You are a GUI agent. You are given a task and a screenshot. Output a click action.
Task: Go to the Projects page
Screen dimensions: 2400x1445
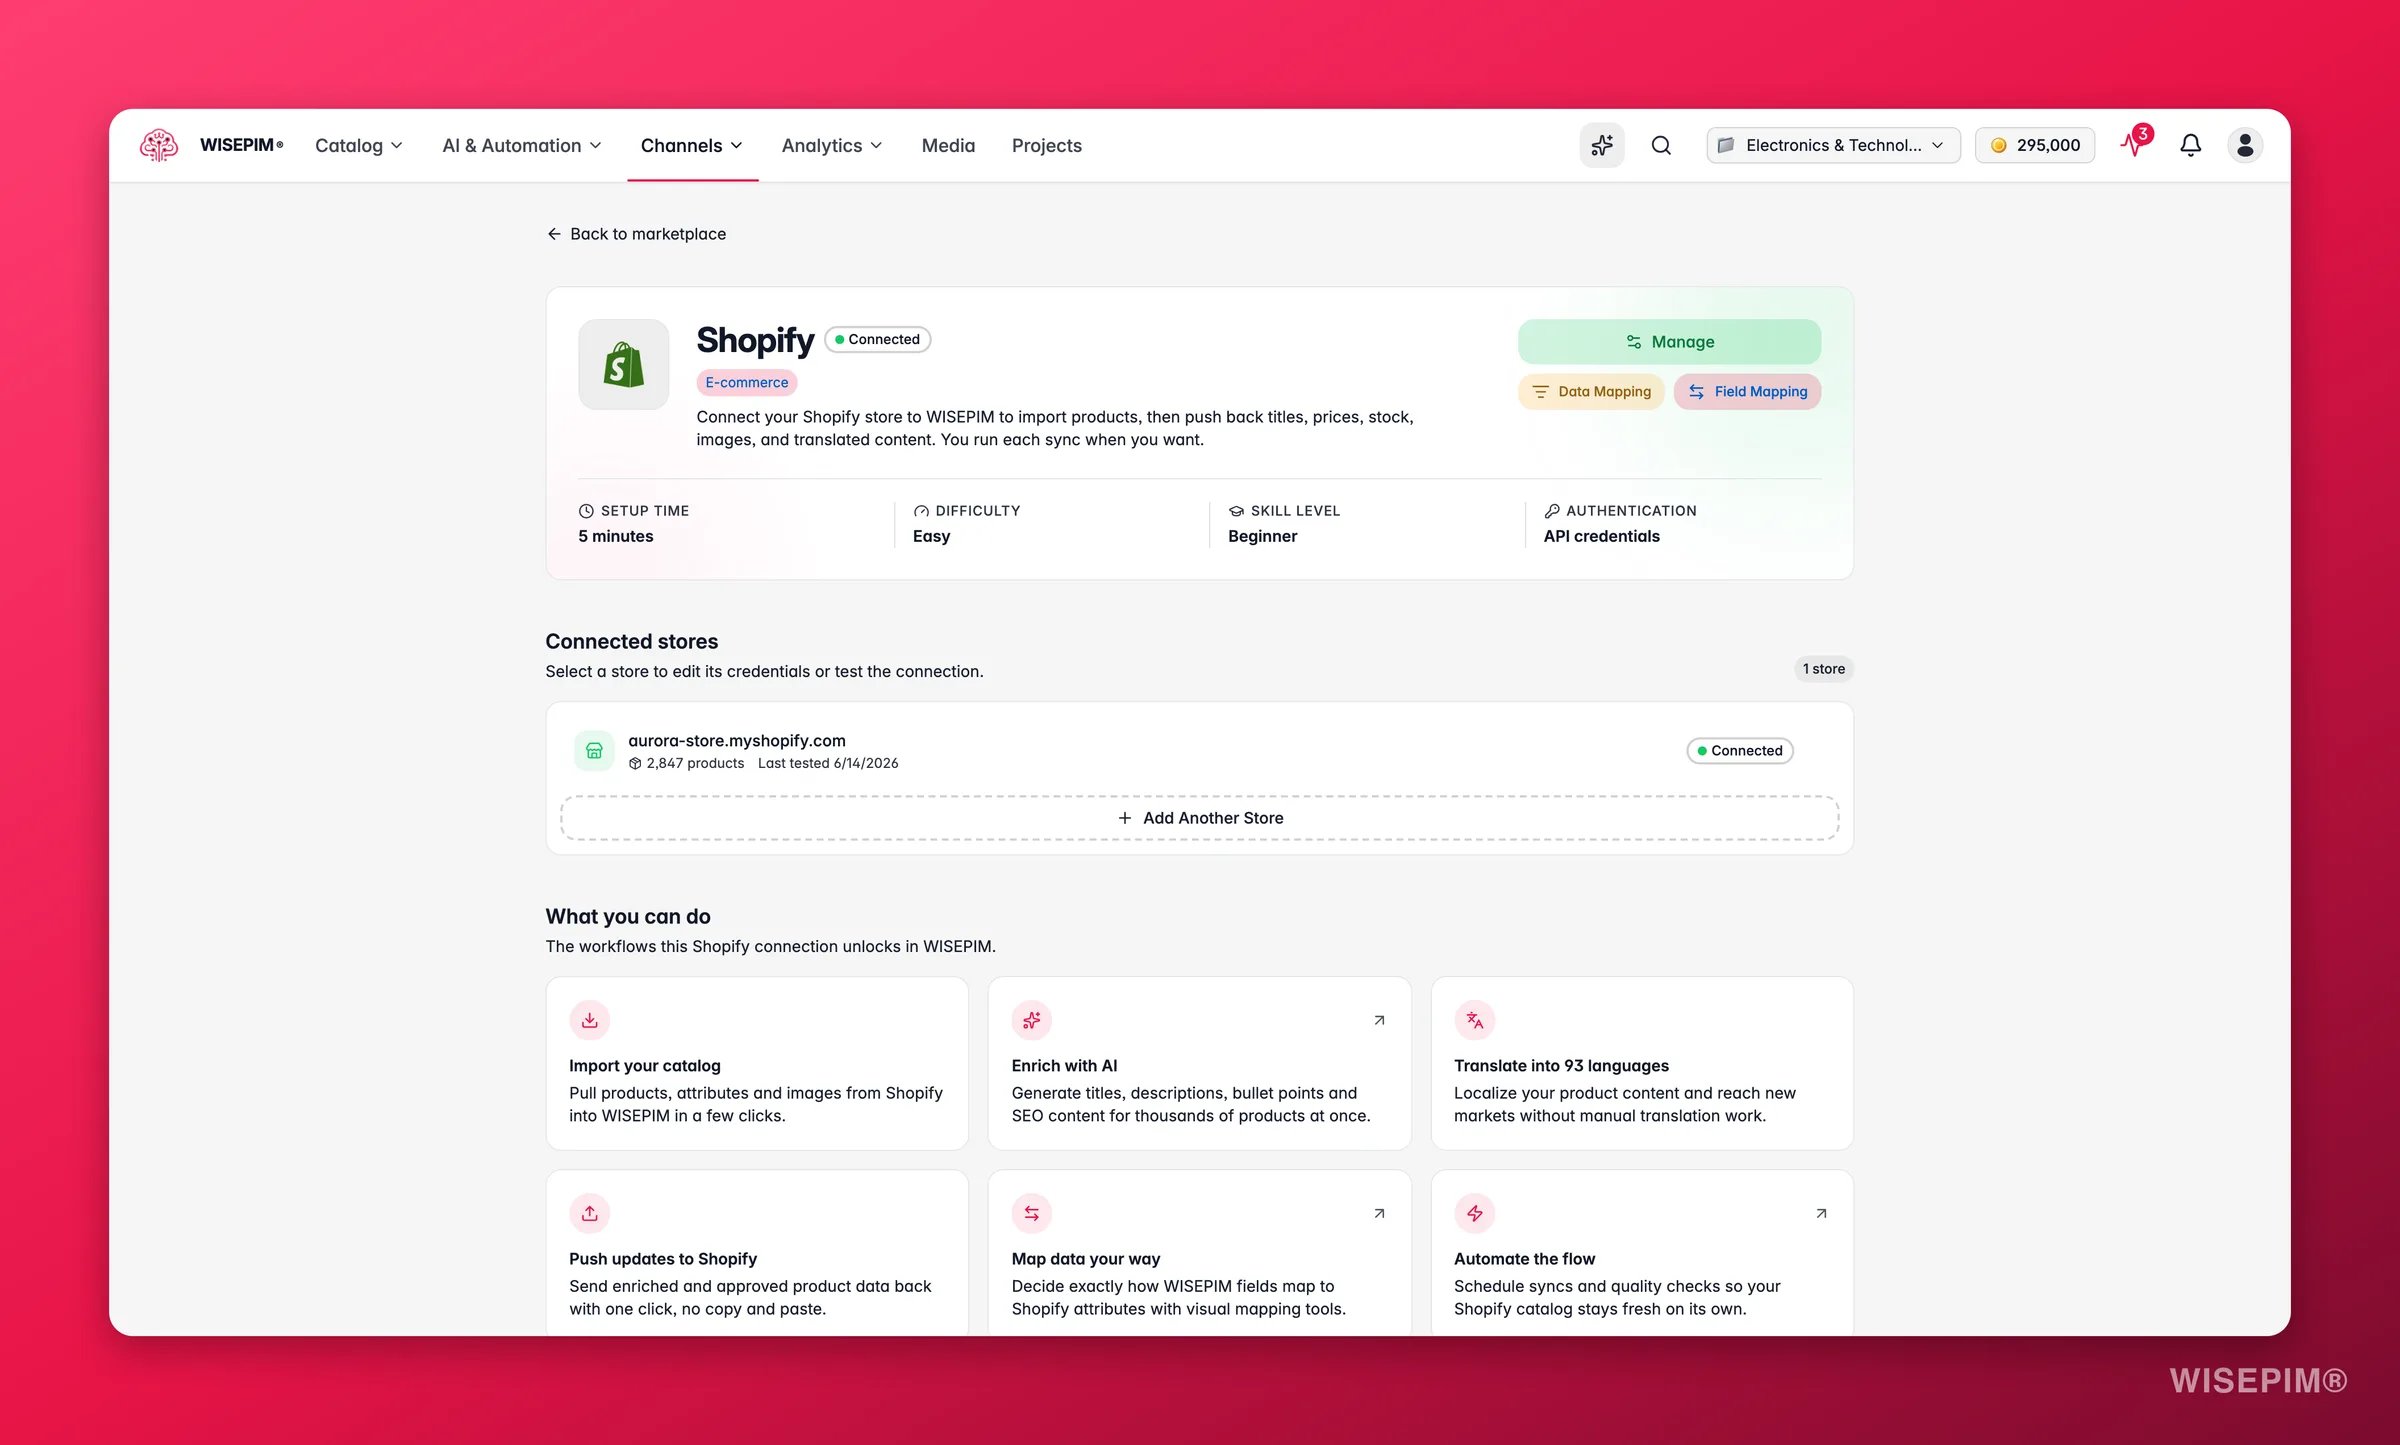pyautogui.click(x=1046, y=145)
